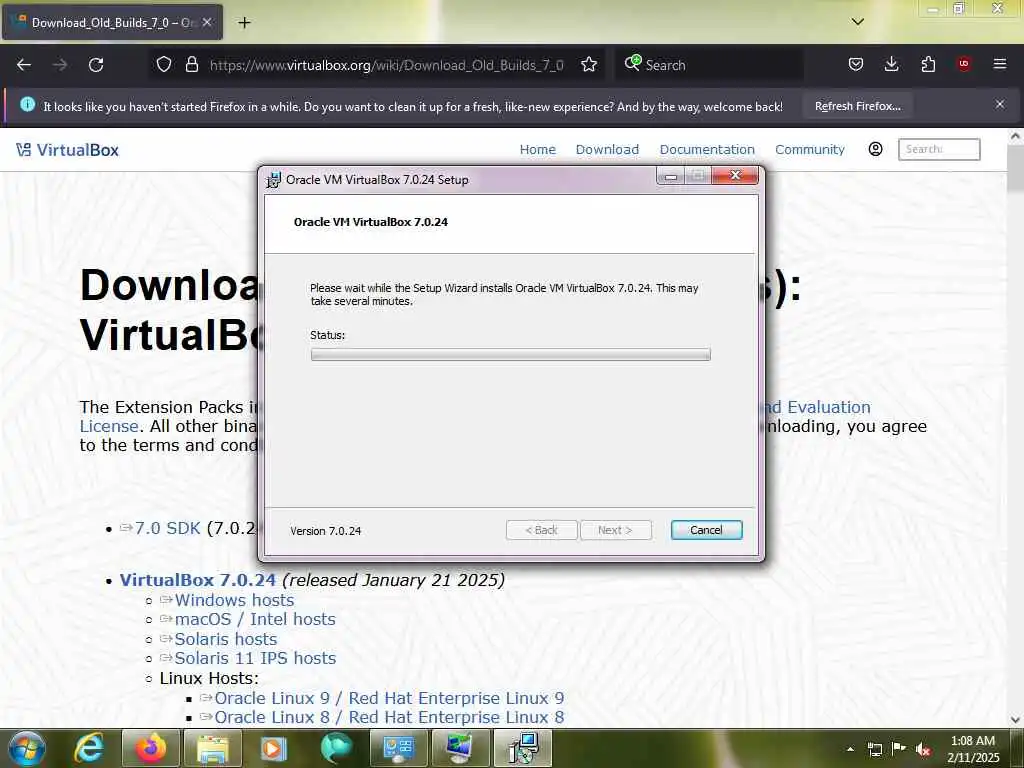Click the disabled Next button in Setup

[x=615, y=530]
